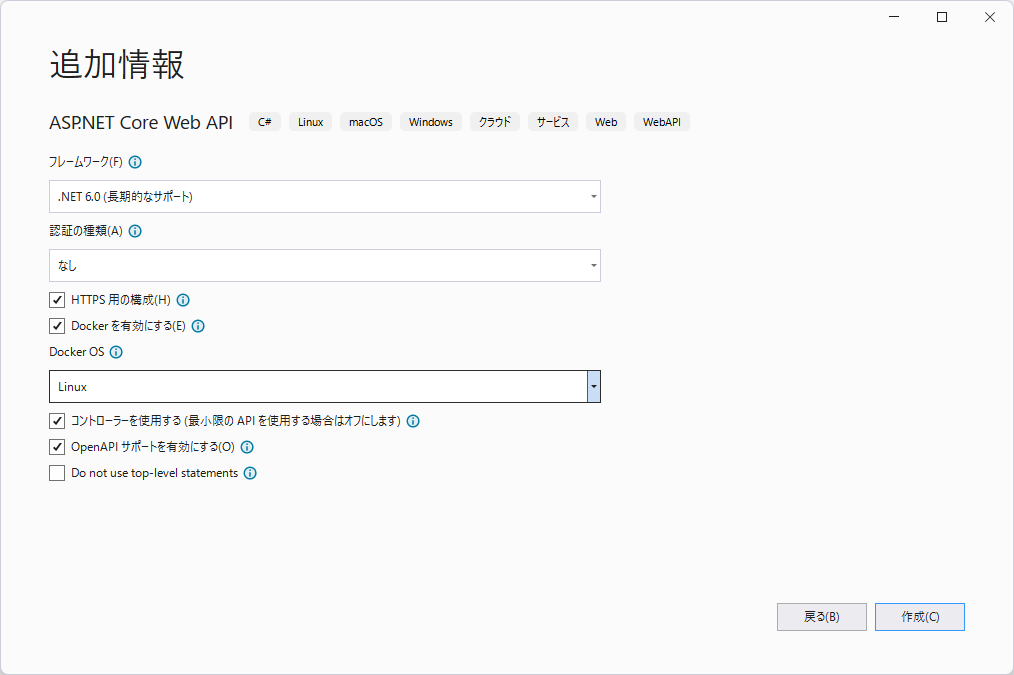Click the info icon beside 認証の種類(A)

[x=135, y=231]
